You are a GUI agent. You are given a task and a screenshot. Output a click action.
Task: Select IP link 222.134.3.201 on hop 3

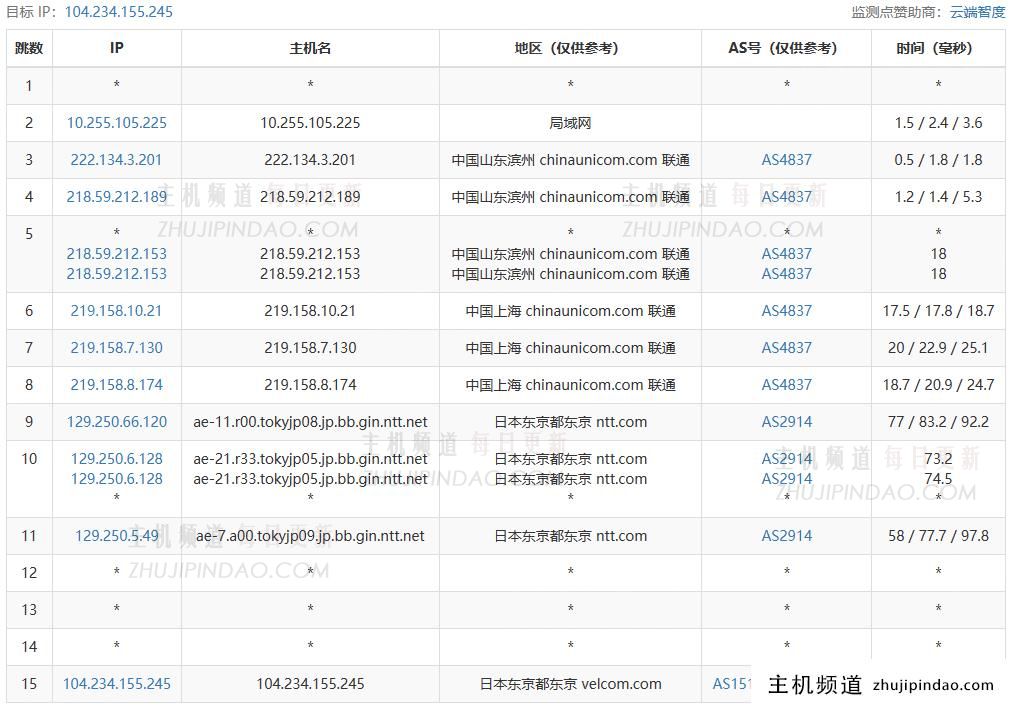pos(116,159)
